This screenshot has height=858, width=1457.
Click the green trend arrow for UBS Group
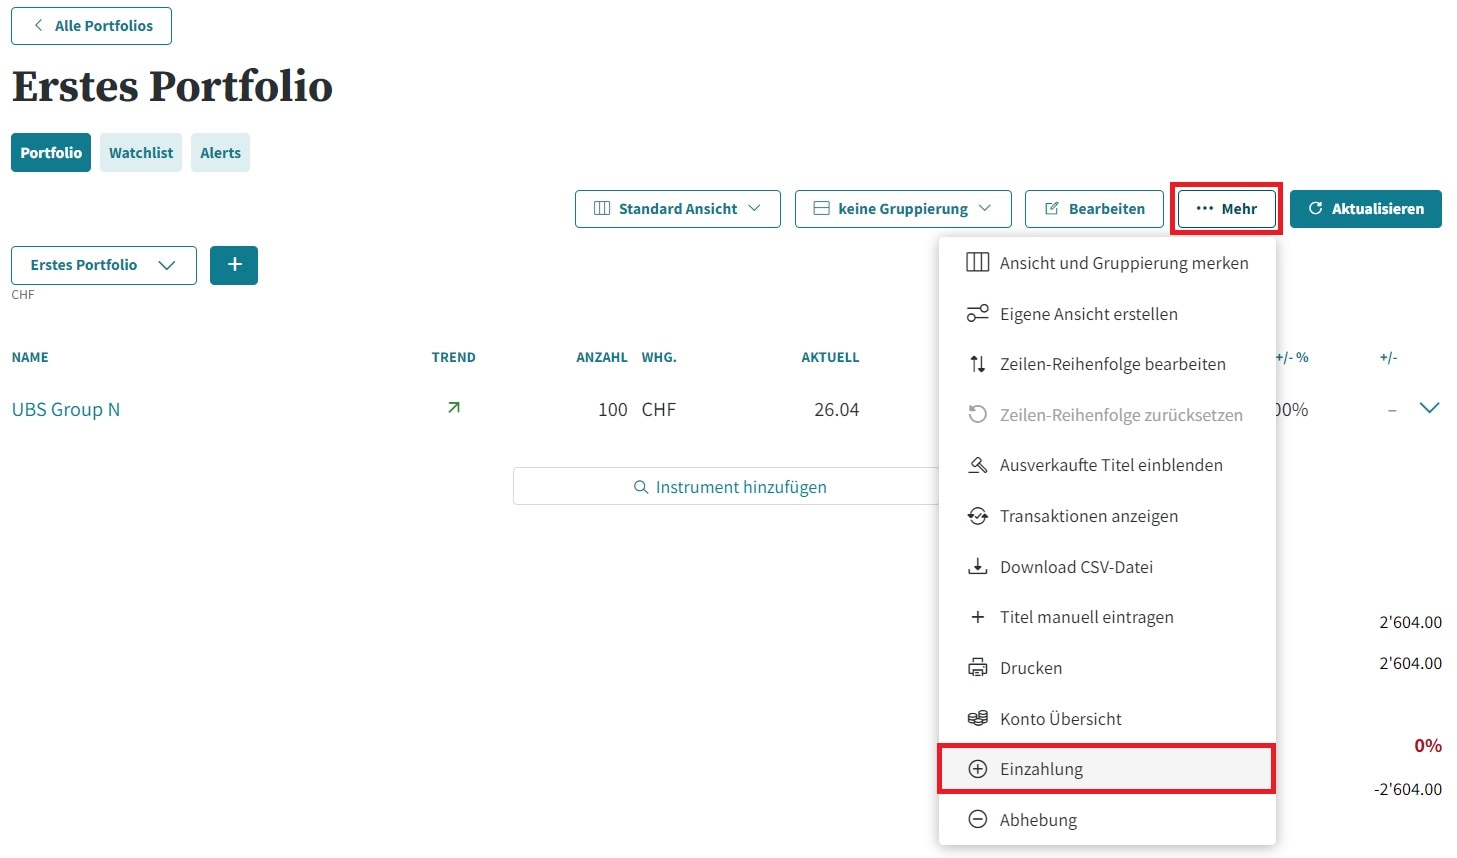pos(454,408)
